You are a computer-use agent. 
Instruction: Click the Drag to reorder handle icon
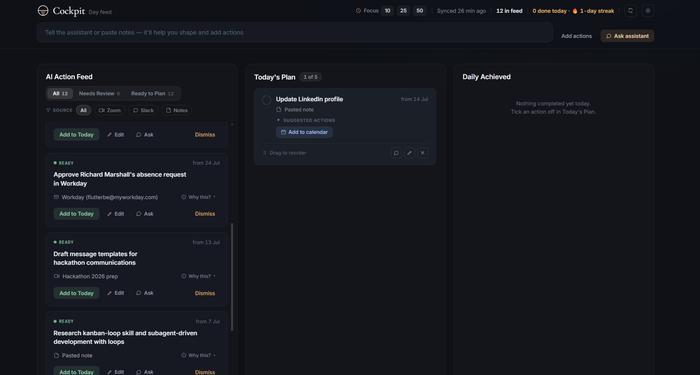(264, 153)
